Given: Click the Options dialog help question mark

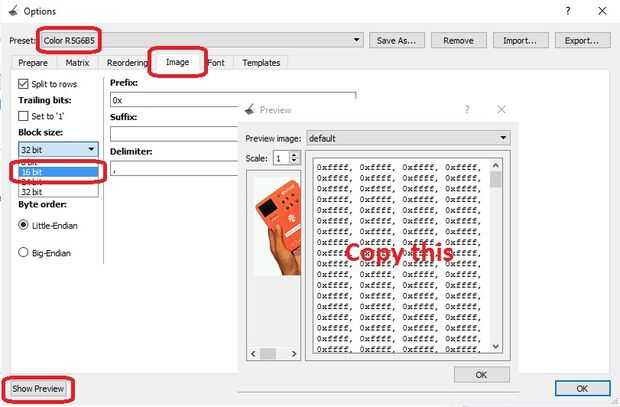Looking at the screenshot, I should [x=568, y=11].
